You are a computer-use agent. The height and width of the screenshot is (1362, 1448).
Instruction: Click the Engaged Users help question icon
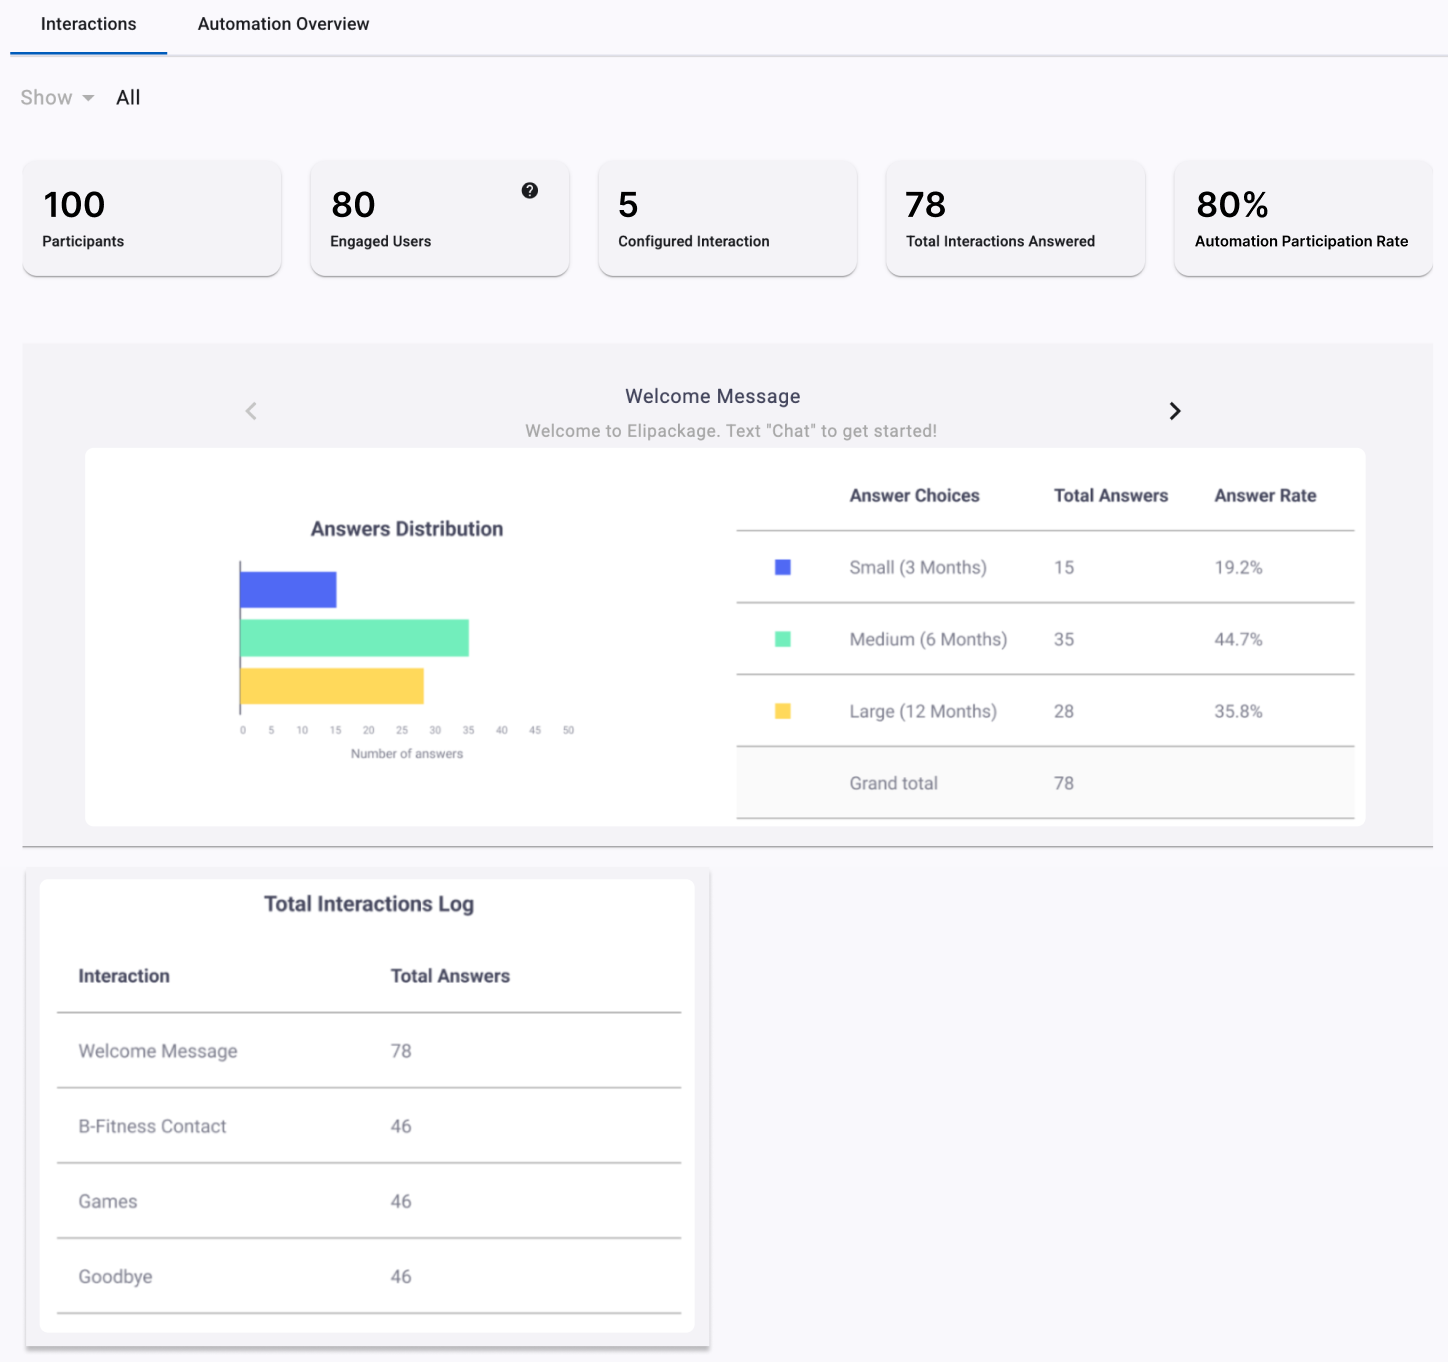tap(530, 190)
